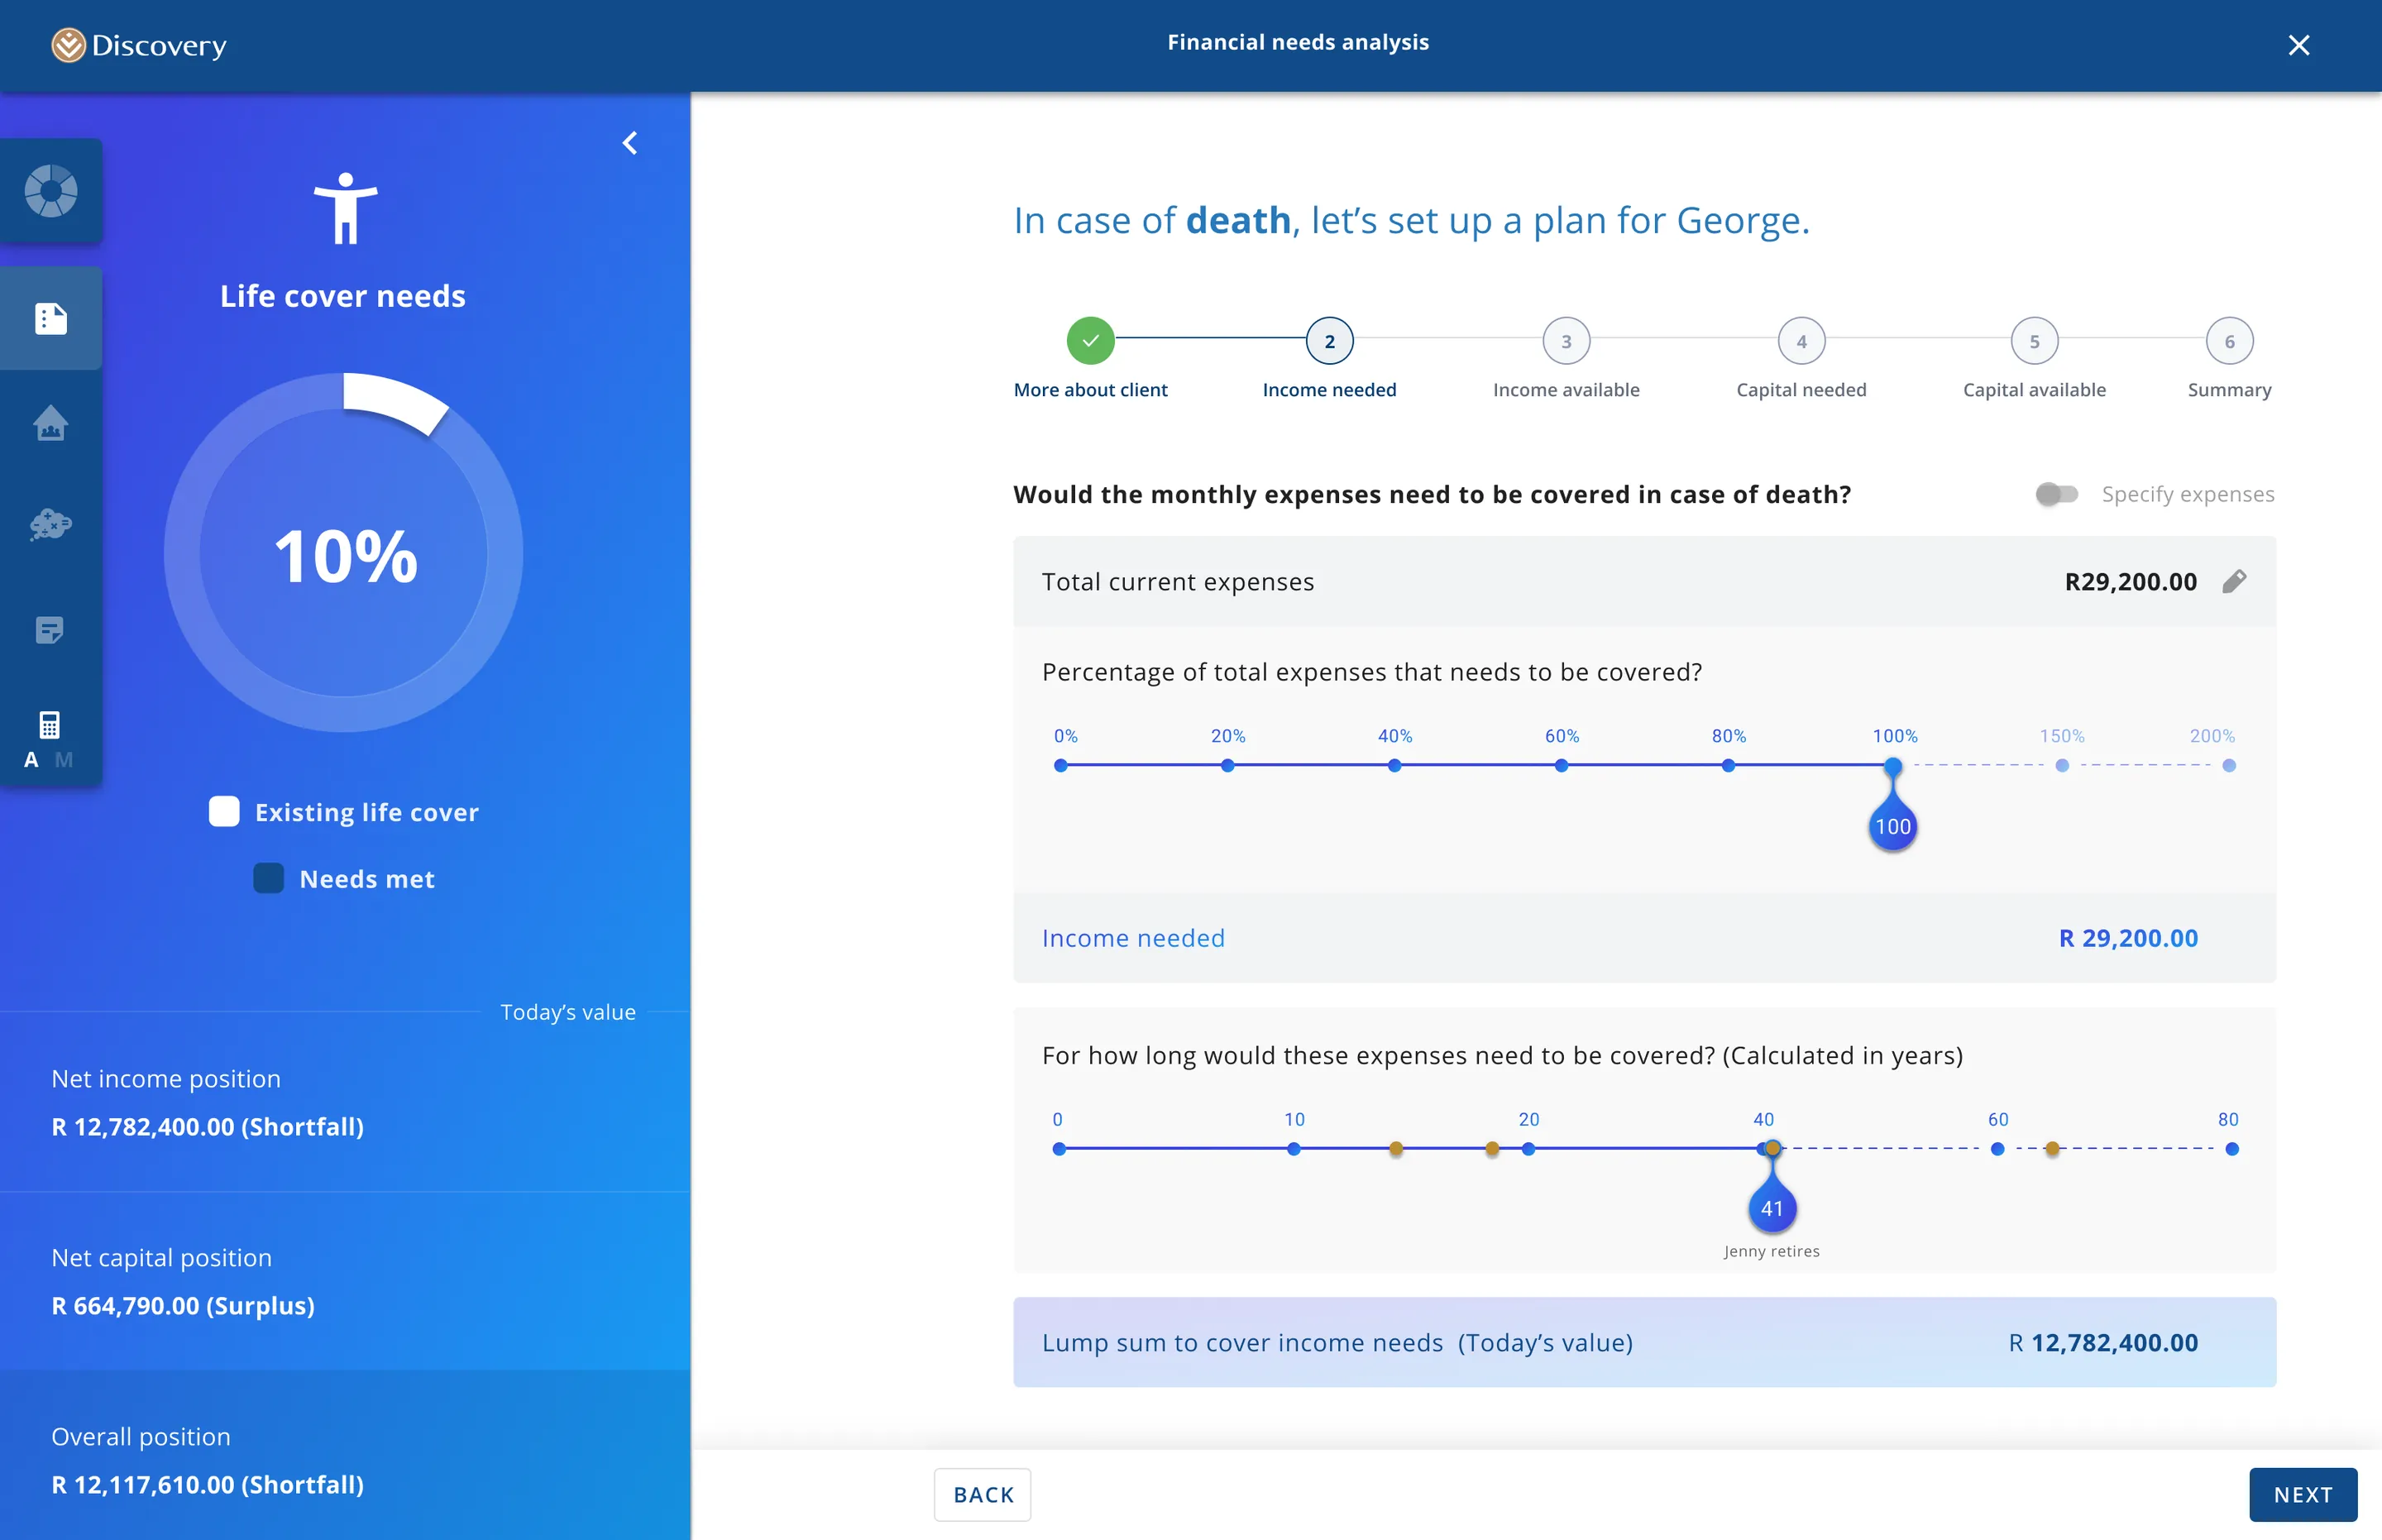Screen dimensions: 2382x1540
Task: Click the 41 years slider handle
Action: [x=1772, y=1208]
